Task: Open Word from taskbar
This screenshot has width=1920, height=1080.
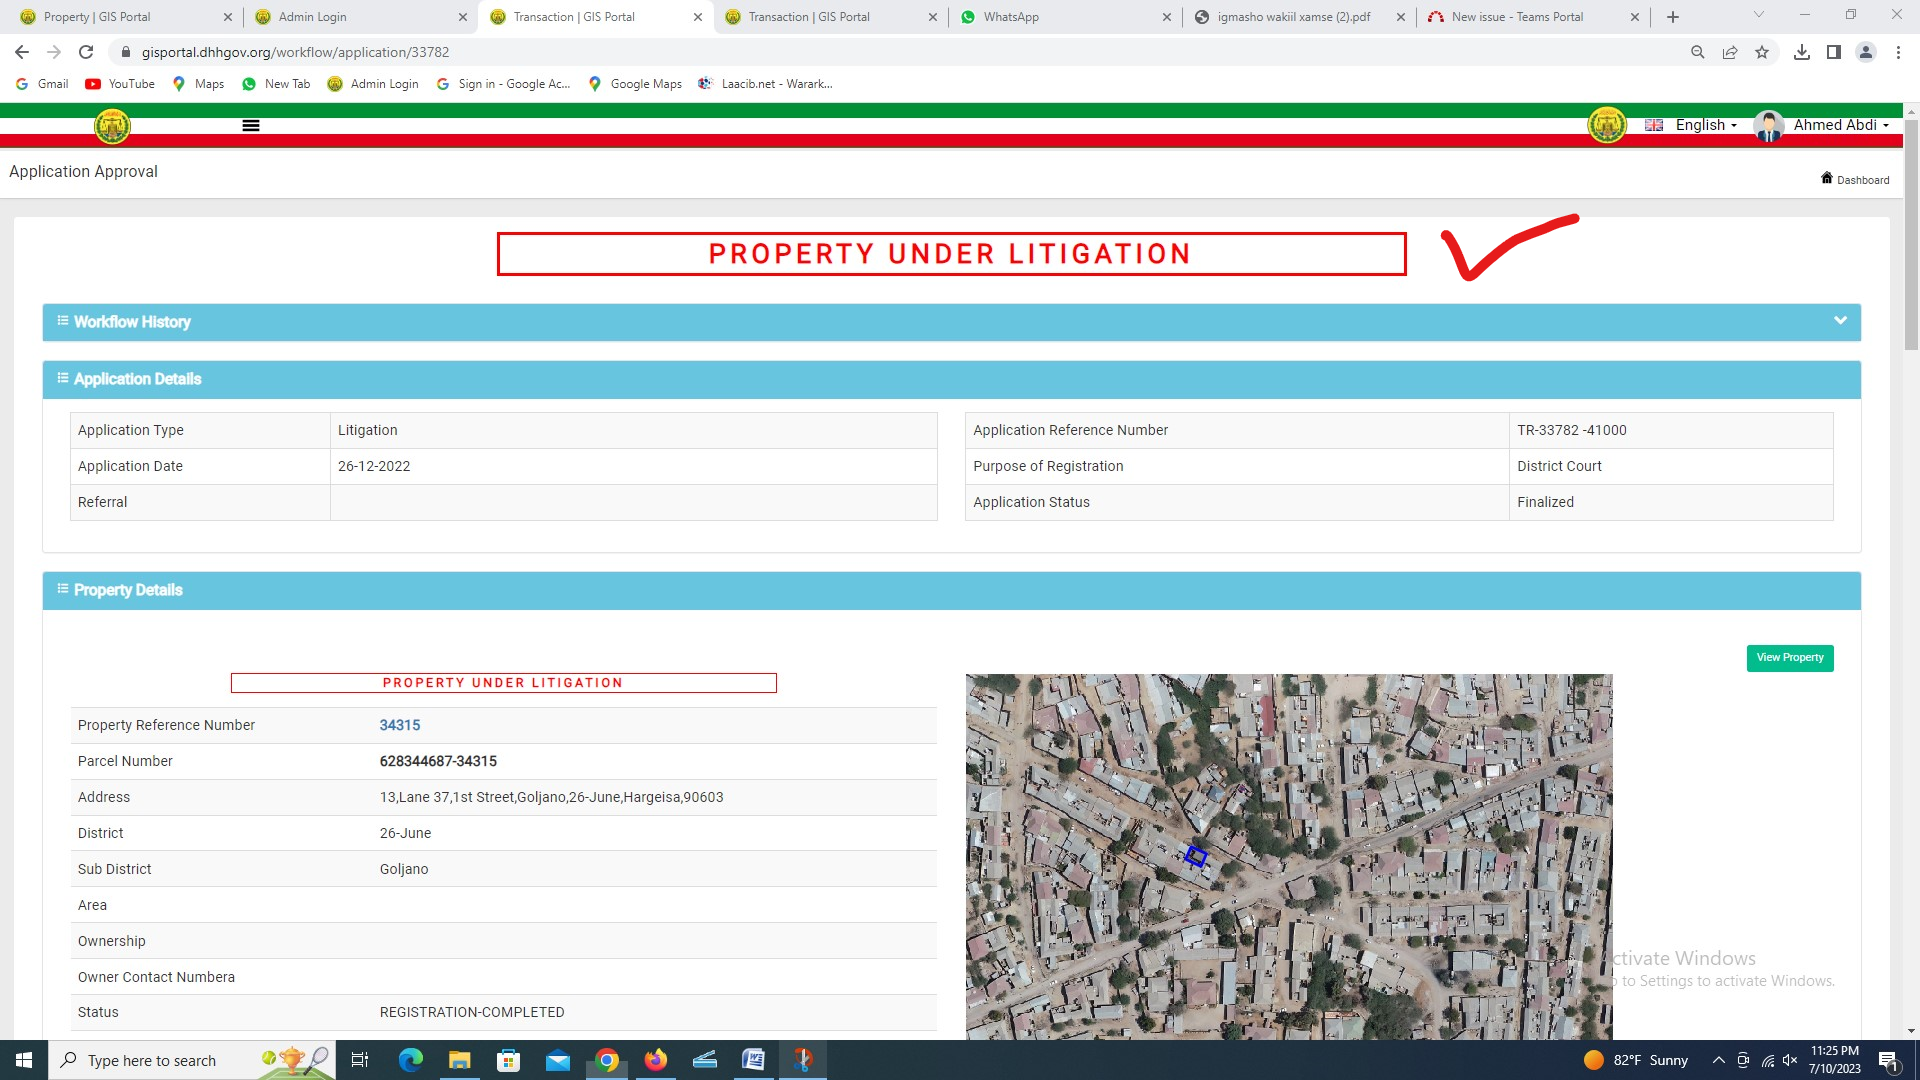Action: pyautogui.click(x=753, y=1060)
